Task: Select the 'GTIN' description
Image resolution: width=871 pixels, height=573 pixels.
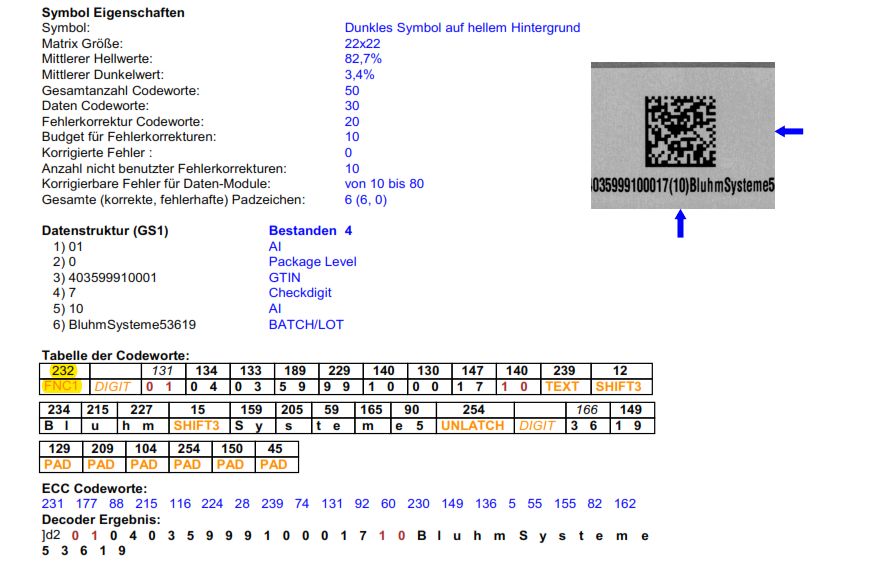Action: pos(284,278)
